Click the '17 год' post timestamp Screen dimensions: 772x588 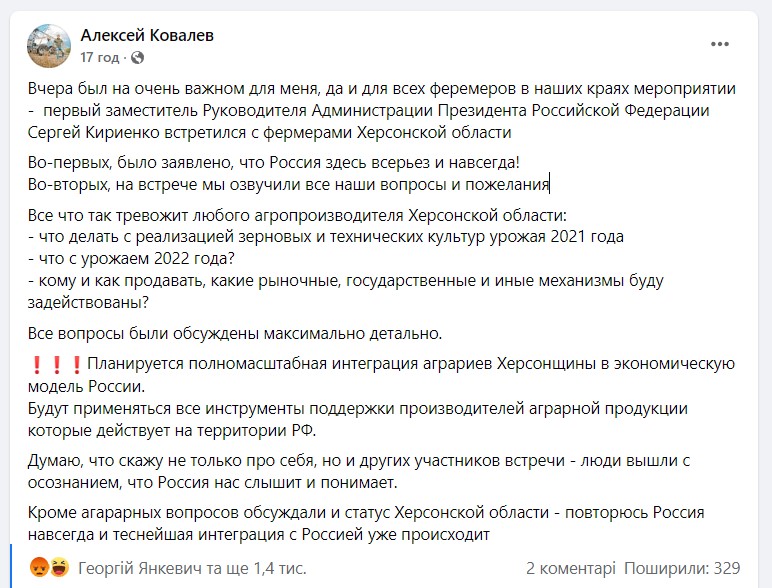99,57
